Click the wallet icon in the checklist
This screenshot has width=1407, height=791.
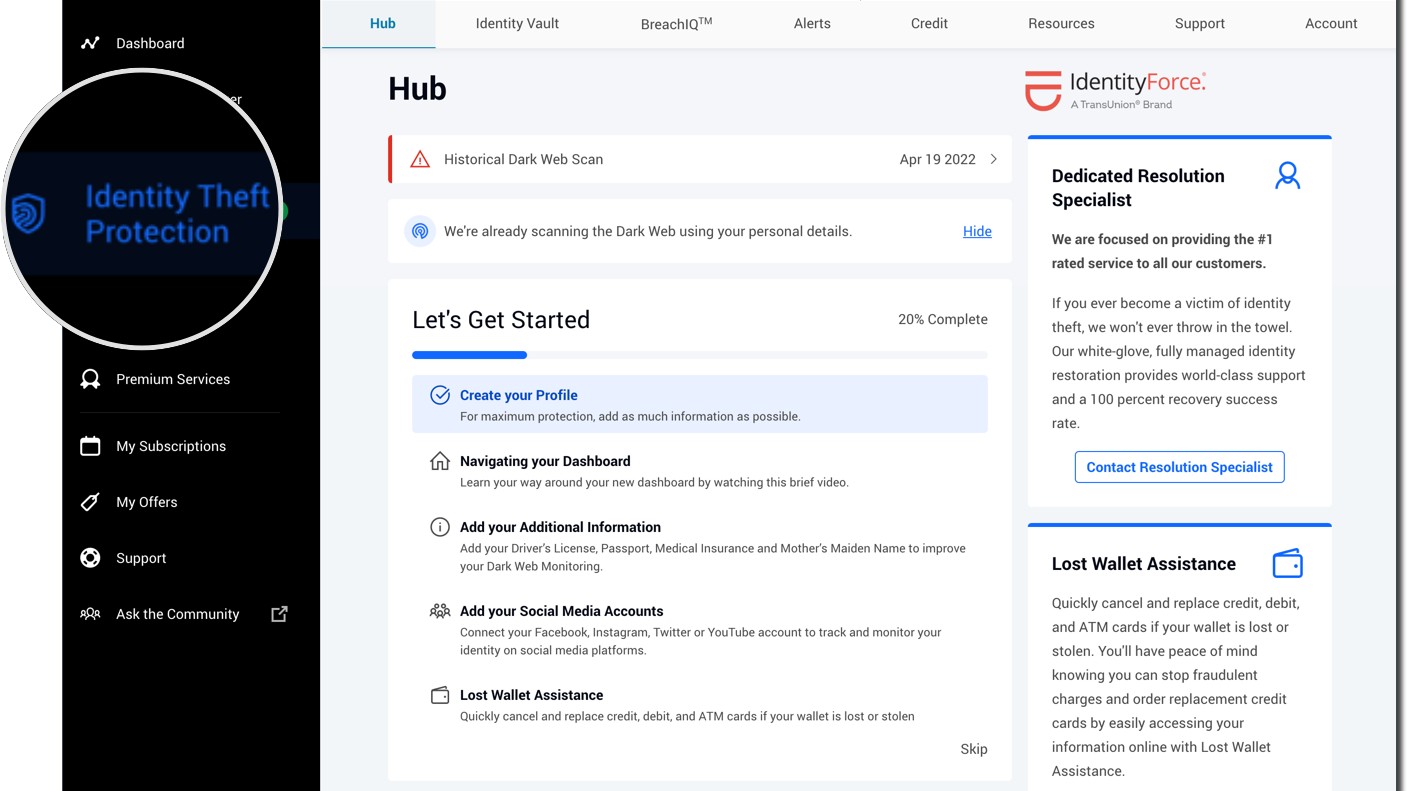[x=440, y=695]
